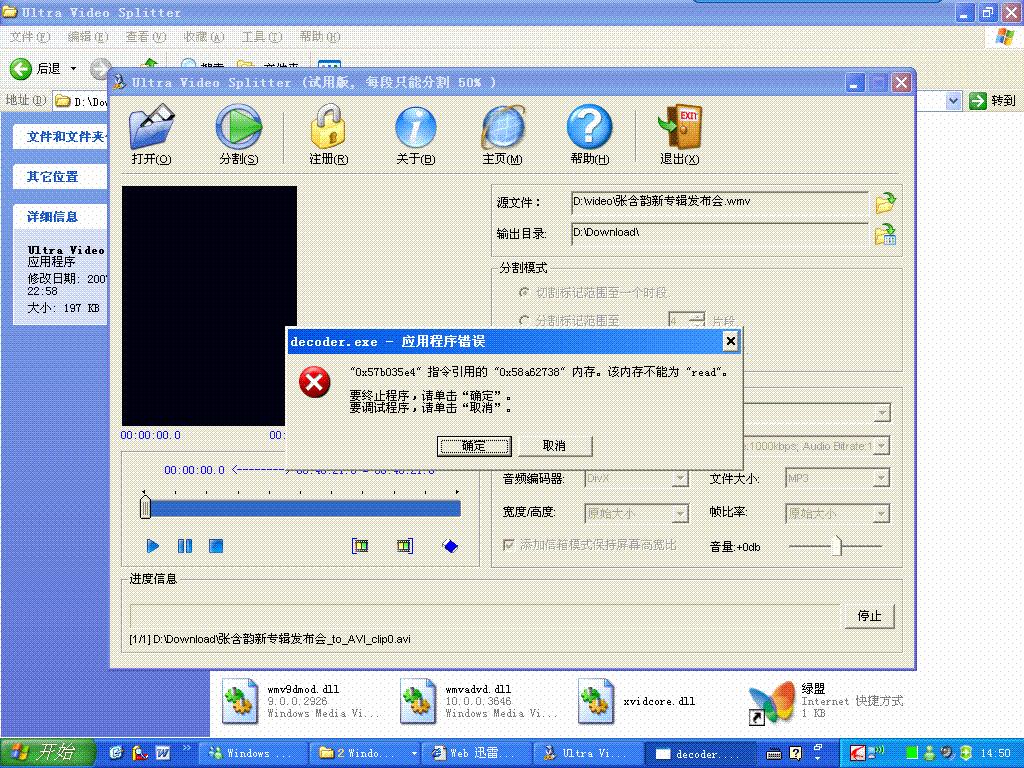Click the red error icon in dialog
Viewport: 1024px width, 768px height.
315,382
